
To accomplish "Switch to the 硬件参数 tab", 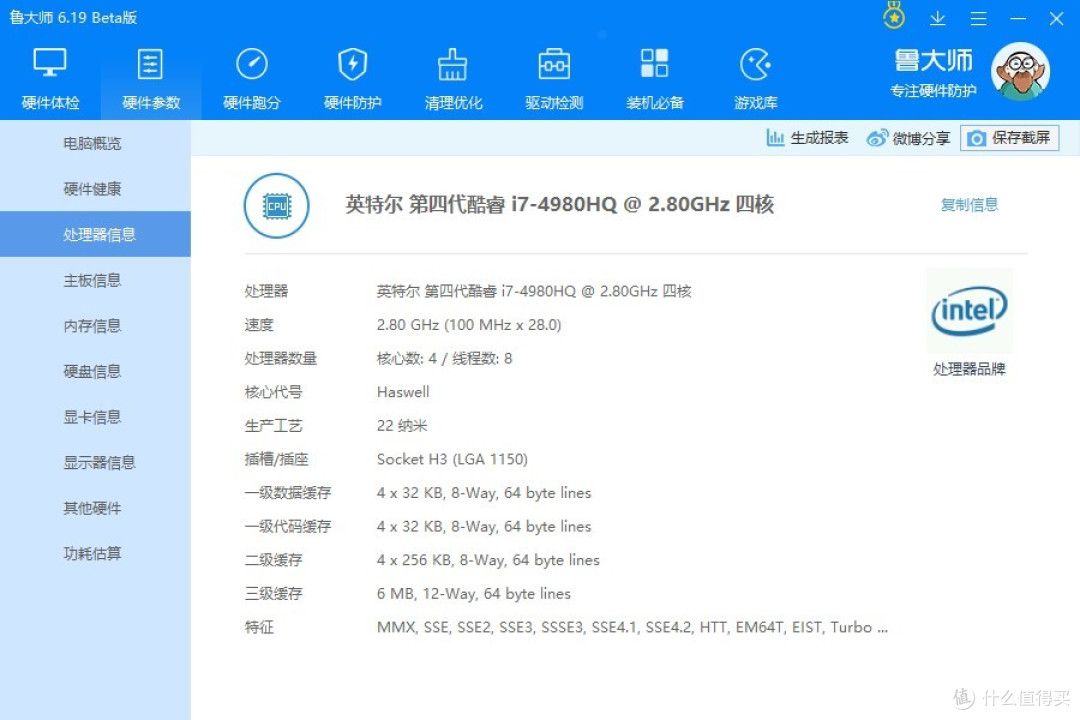I will [x=150, y=75].
